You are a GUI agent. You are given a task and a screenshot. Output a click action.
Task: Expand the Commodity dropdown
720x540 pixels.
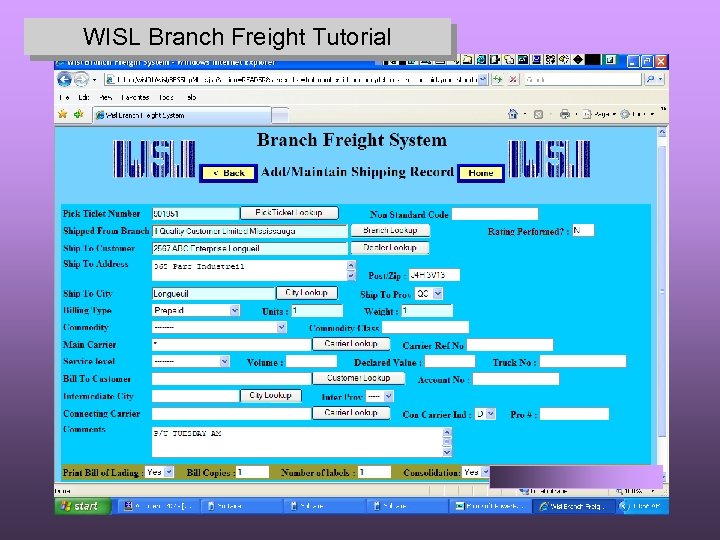pos(281,327)
